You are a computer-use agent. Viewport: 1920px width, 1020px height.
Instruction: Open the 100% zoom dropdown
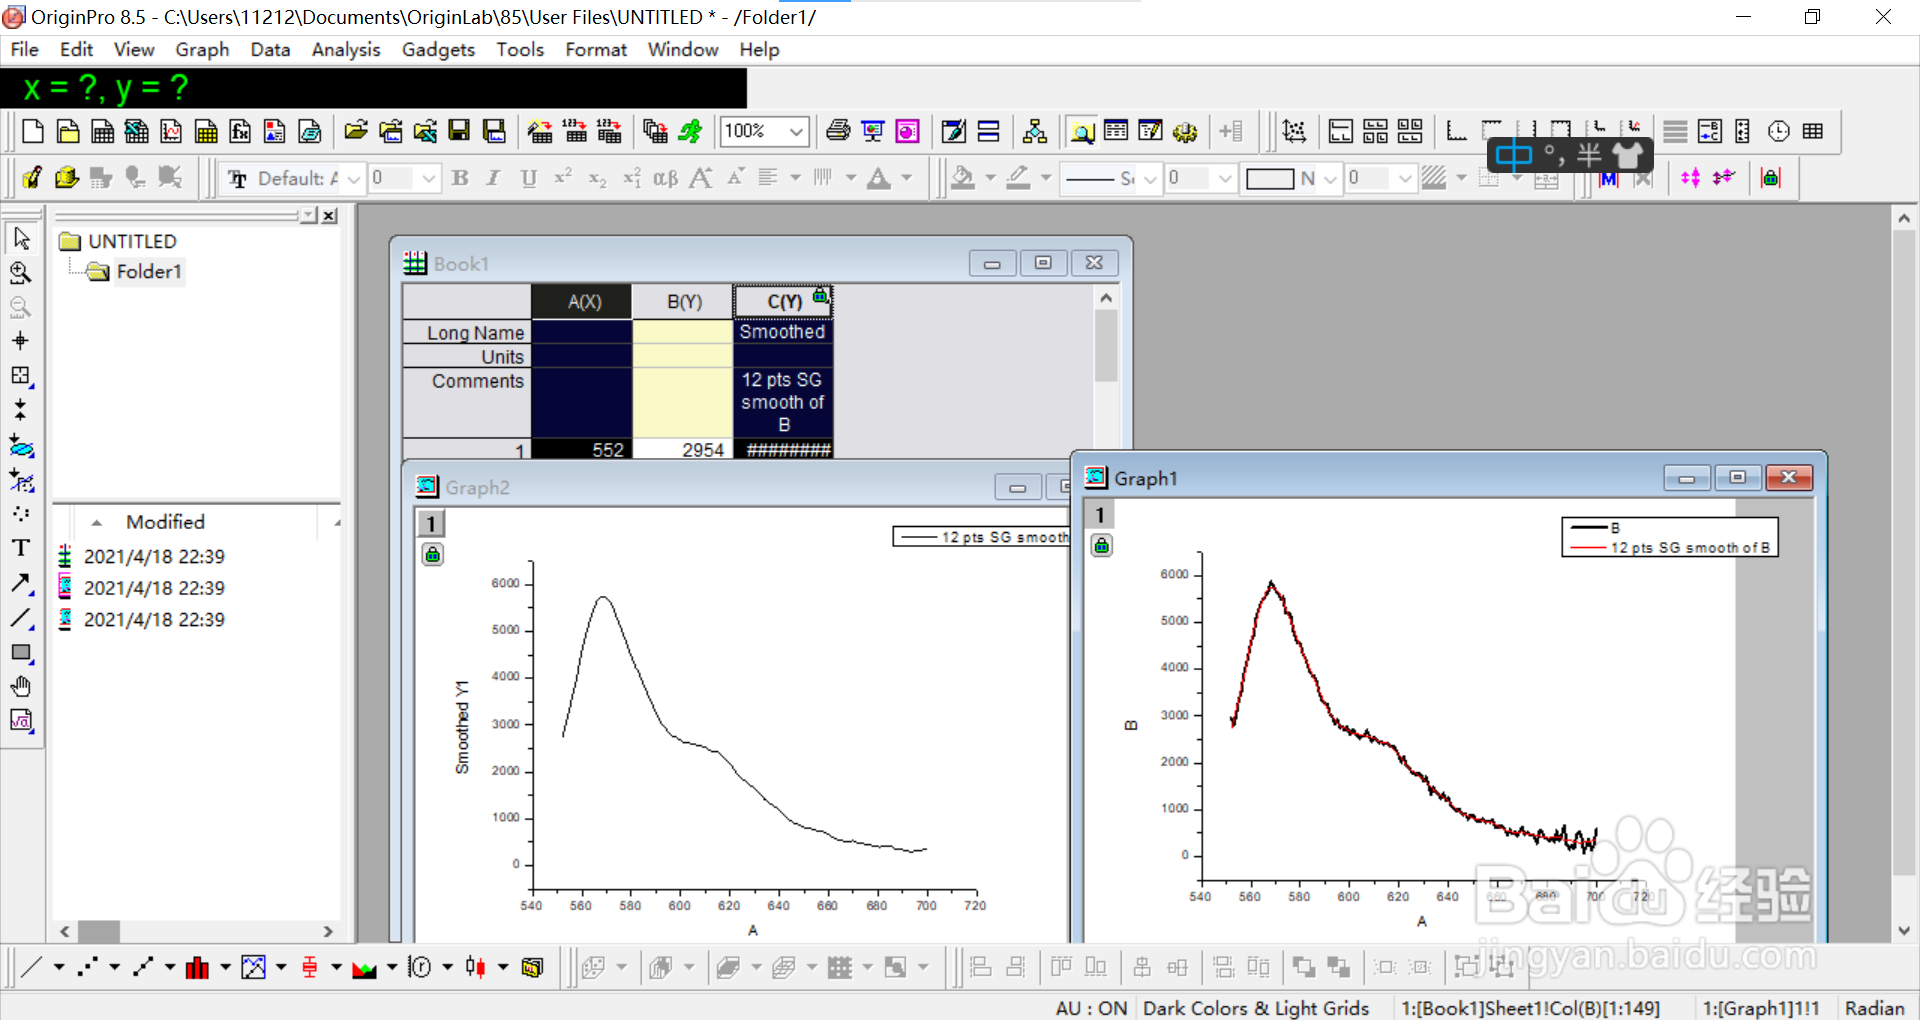pos(796,131)
